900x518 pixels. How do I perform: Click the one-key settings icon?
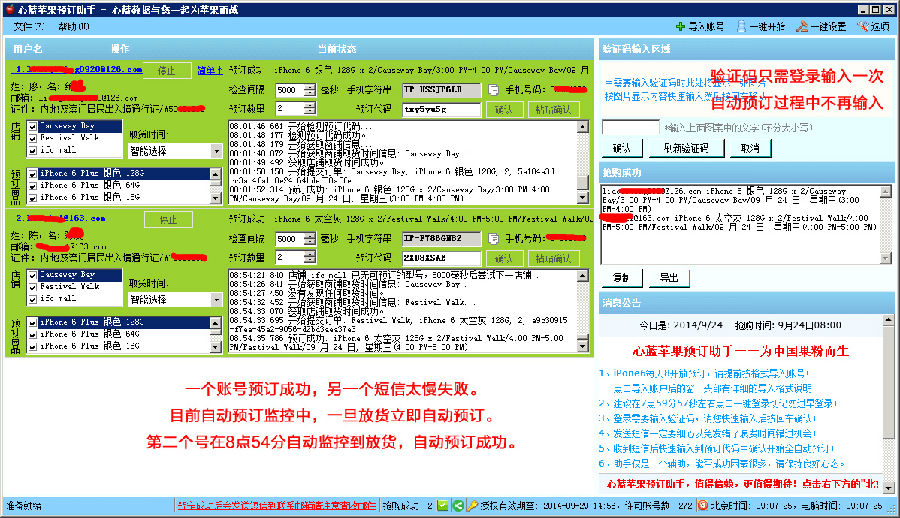pos(802,26)
